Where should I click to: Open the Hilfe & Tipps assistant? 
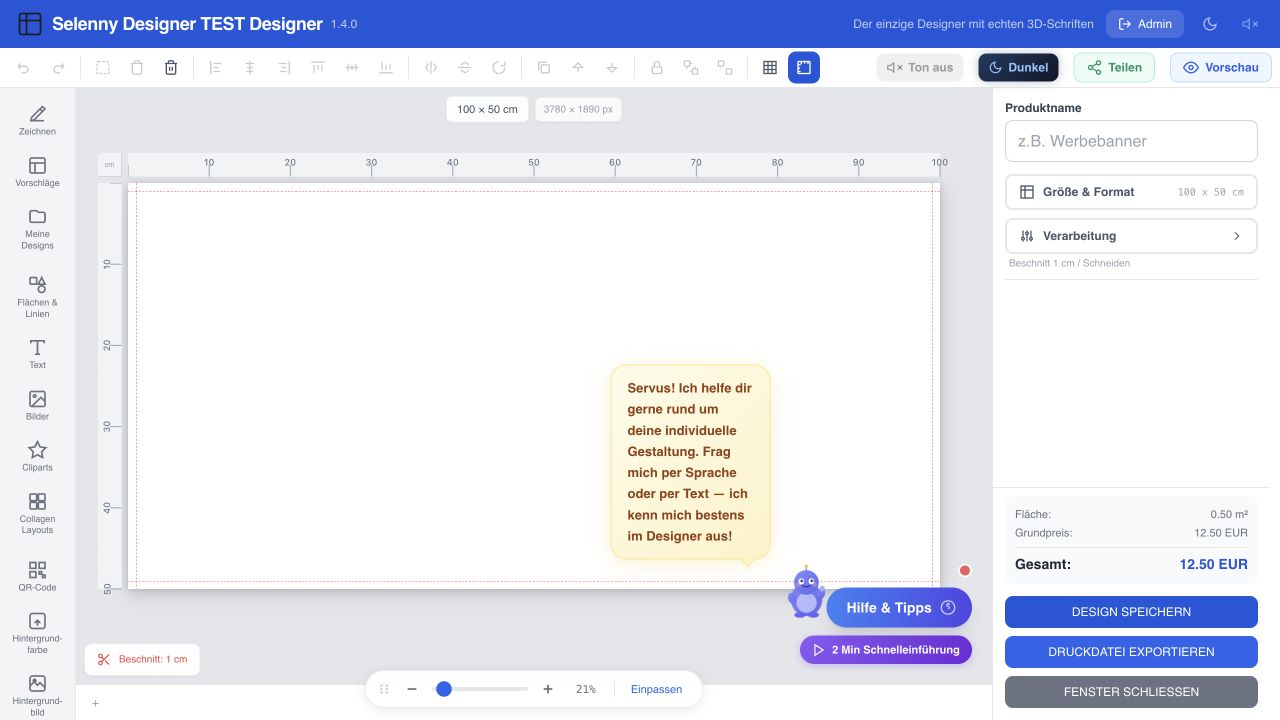click(899, 608)
